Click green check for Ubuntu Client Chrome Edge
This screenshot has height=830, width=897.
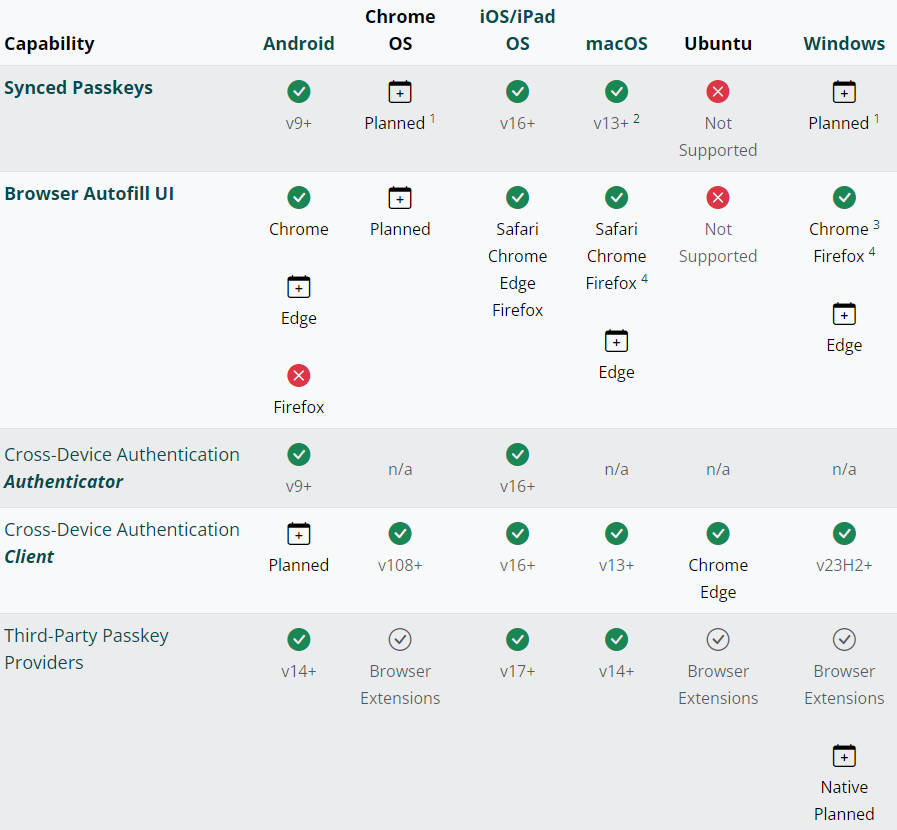pyautogui.click(x=717, y=534)
